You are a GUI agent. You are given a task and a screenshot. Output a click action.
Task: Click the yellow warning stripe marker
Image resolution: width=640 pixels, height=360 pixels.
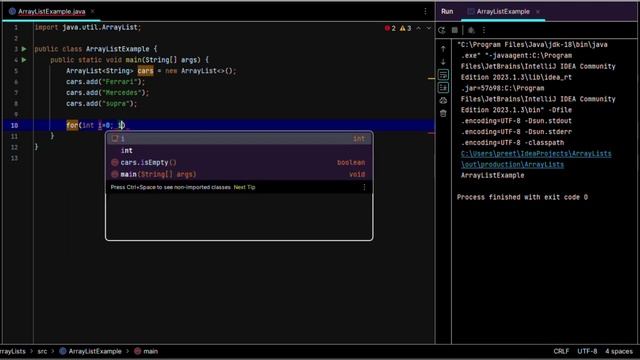point(431,78)
